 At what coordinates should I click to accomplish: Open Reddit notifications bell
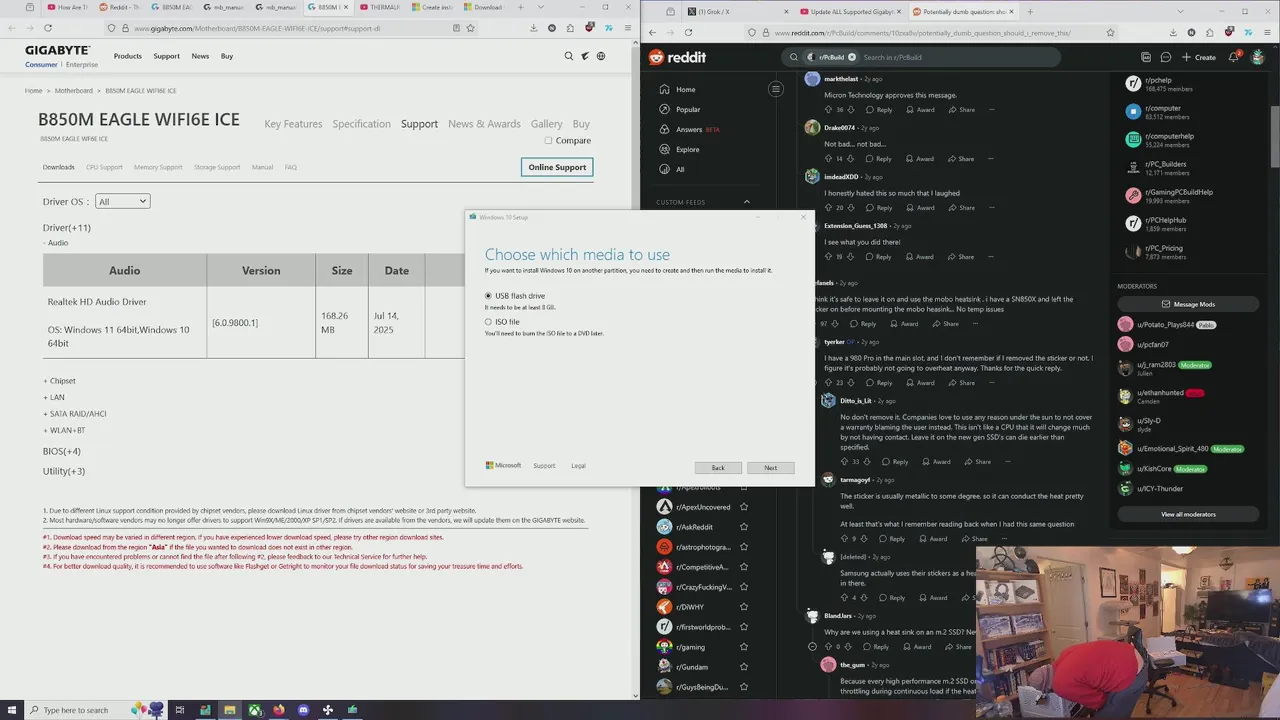pos(1233,57)
